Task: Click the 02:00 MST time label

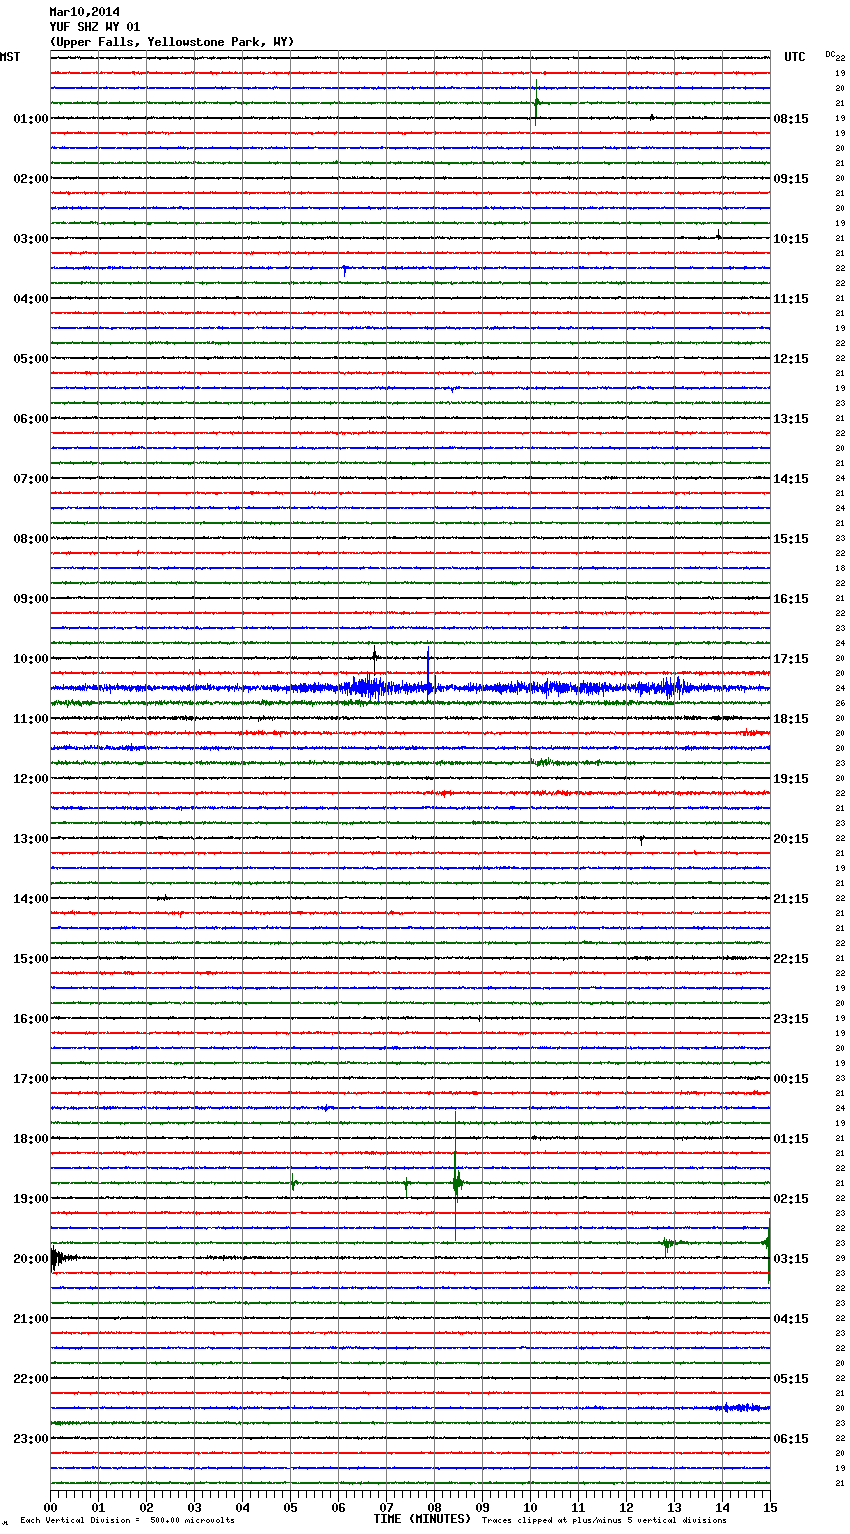Action: (31, 179)
